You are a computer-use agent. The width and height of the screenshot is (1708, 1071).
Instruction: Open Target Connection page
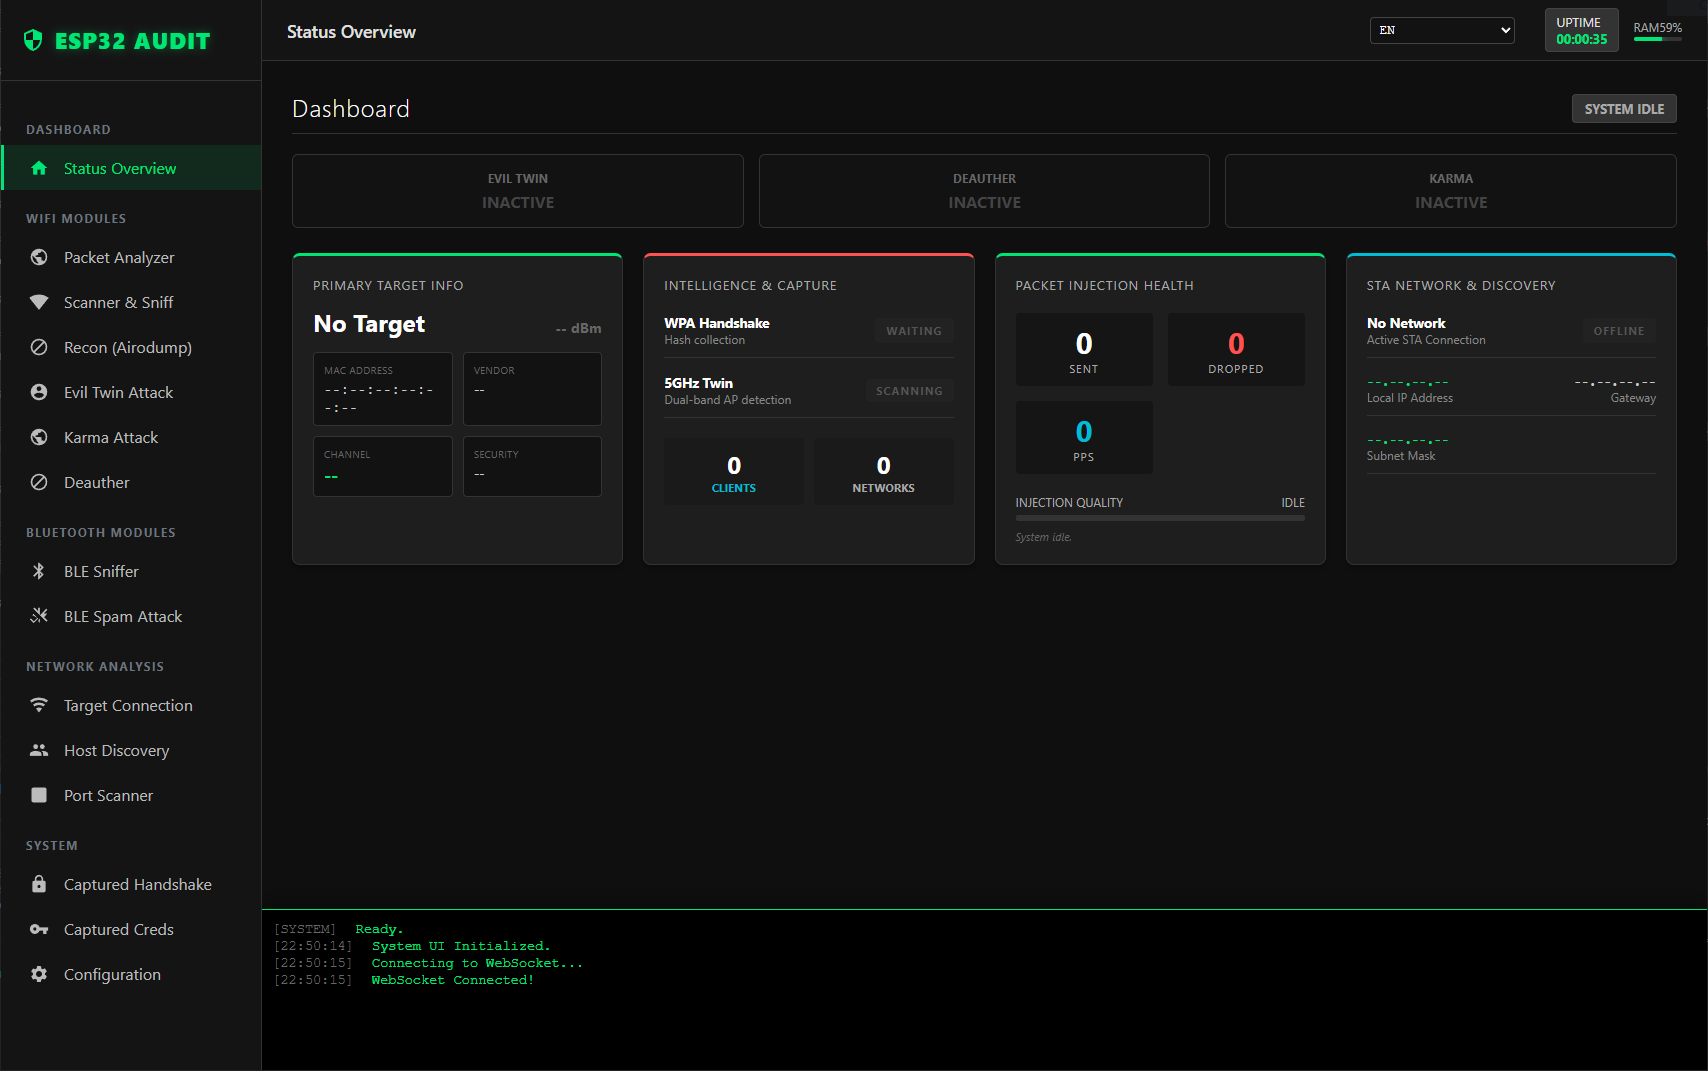pos(132,705)
